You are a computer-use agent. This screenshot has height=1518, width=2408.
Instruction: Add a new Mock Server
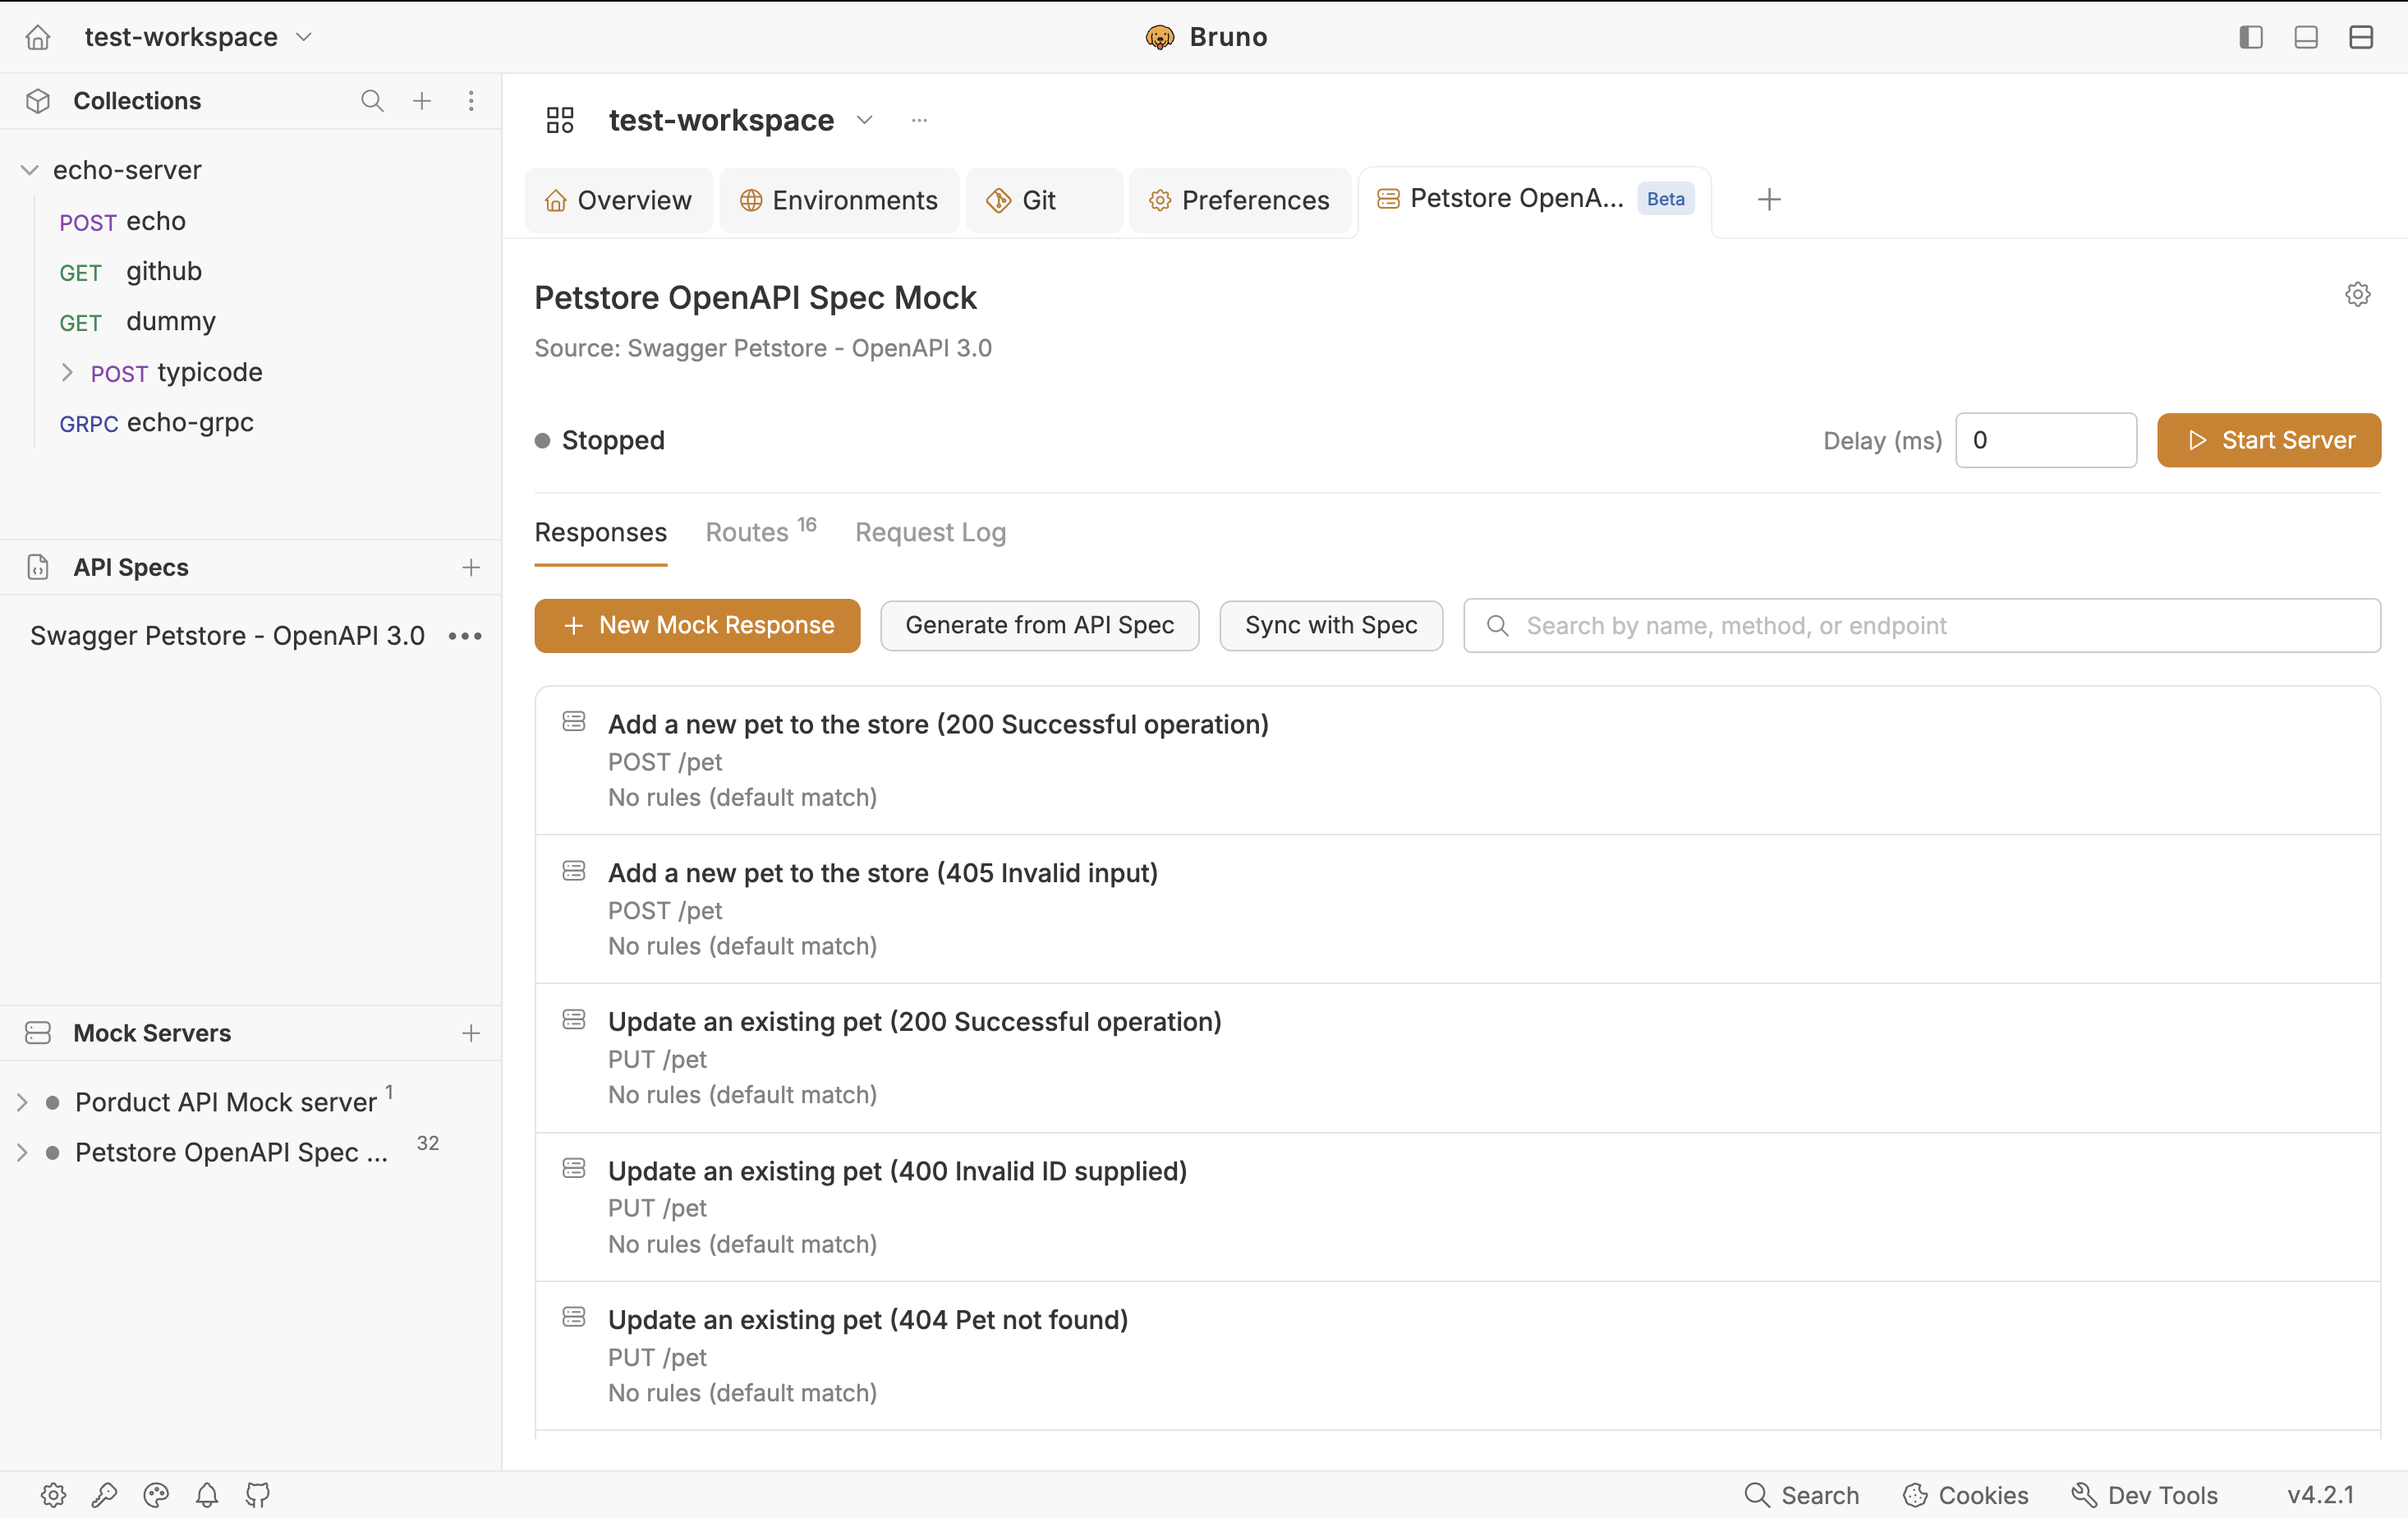click(x=471, y=1033)
